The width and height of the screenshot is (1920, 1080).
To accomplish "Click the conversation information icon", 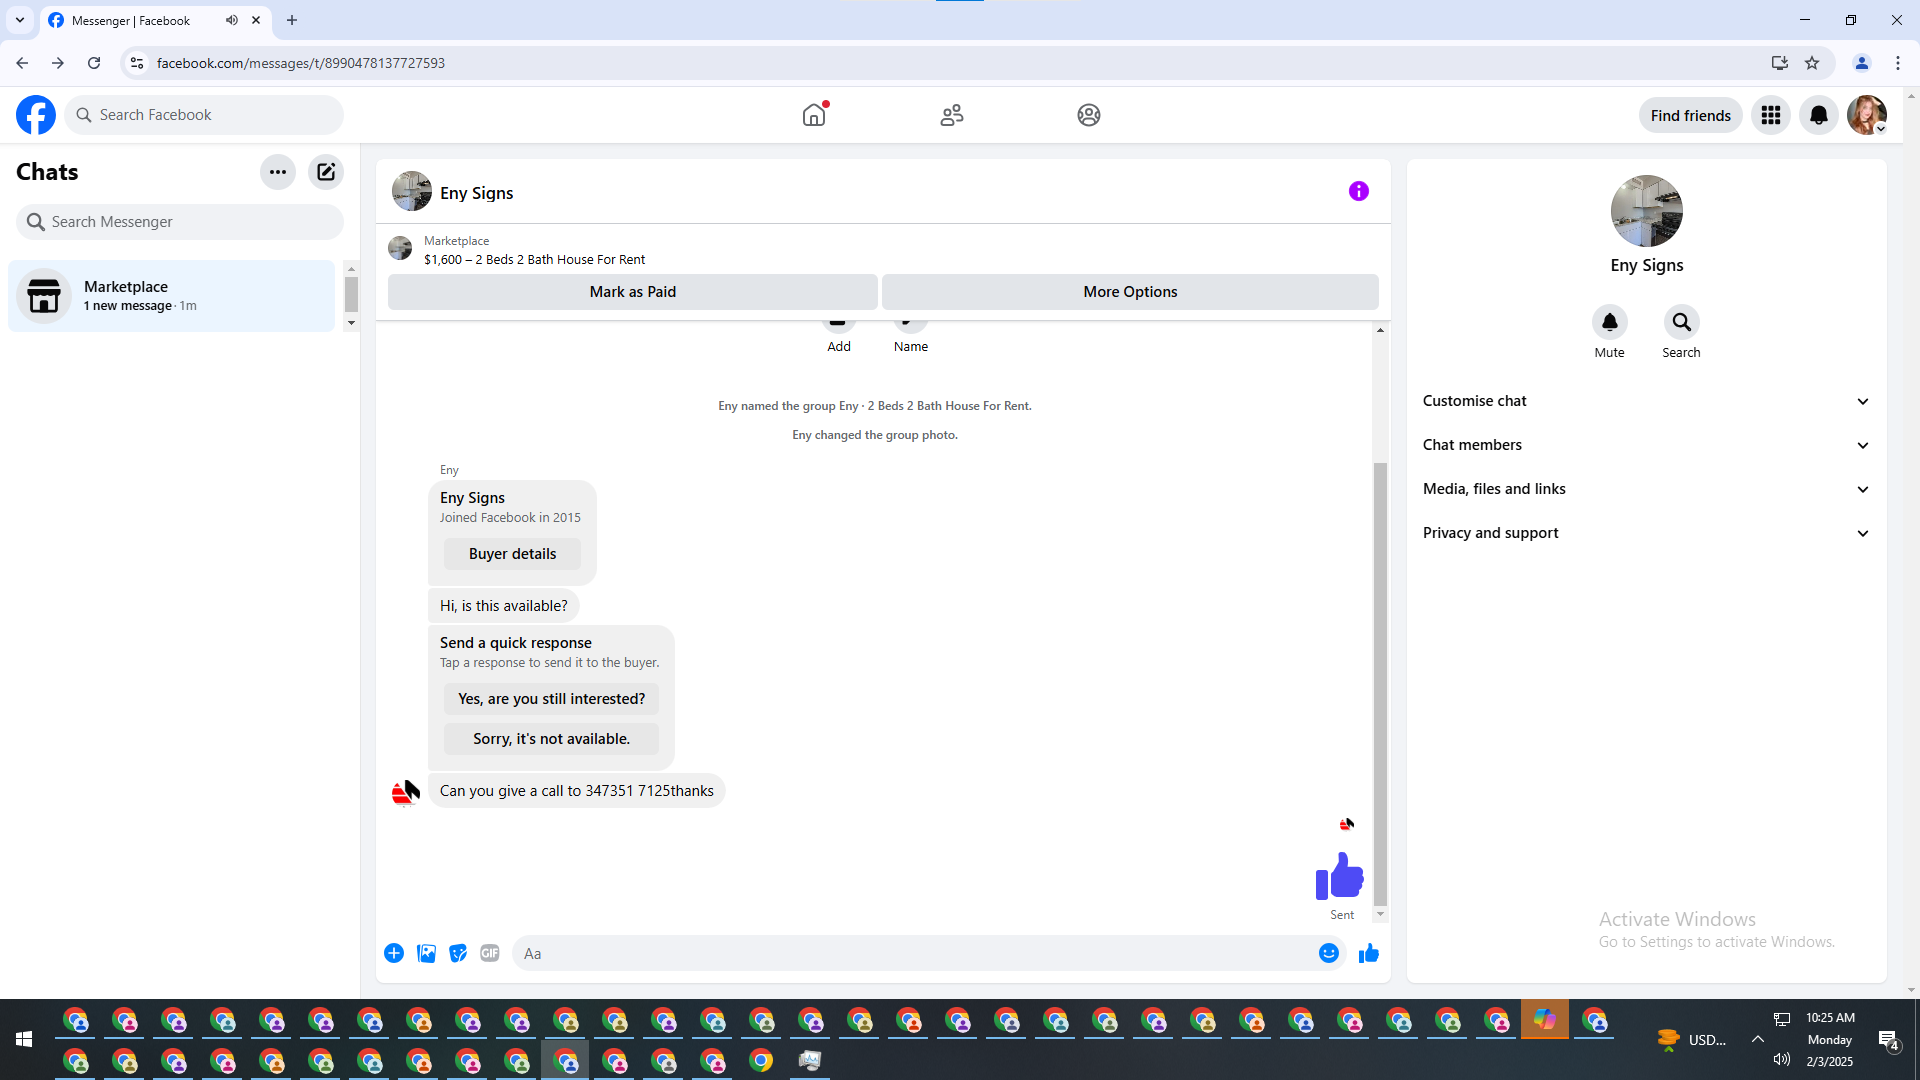I will (x=1359, y=191).
